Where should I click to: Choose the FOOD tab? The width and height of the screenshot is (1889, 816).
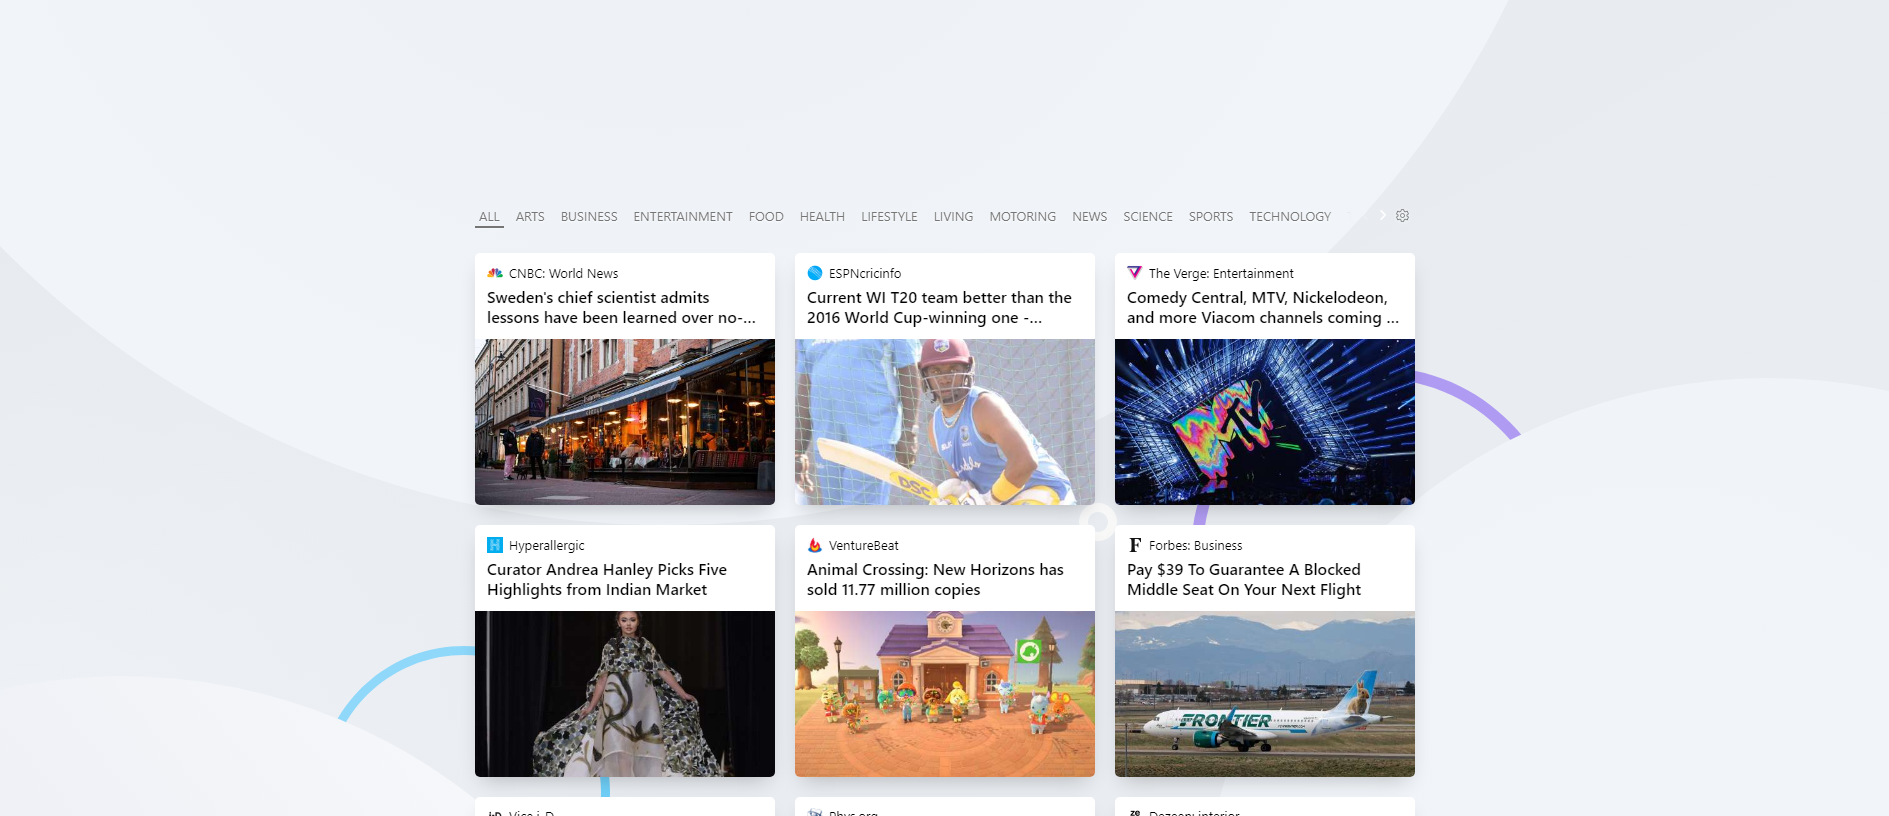(x=766, y=217)
